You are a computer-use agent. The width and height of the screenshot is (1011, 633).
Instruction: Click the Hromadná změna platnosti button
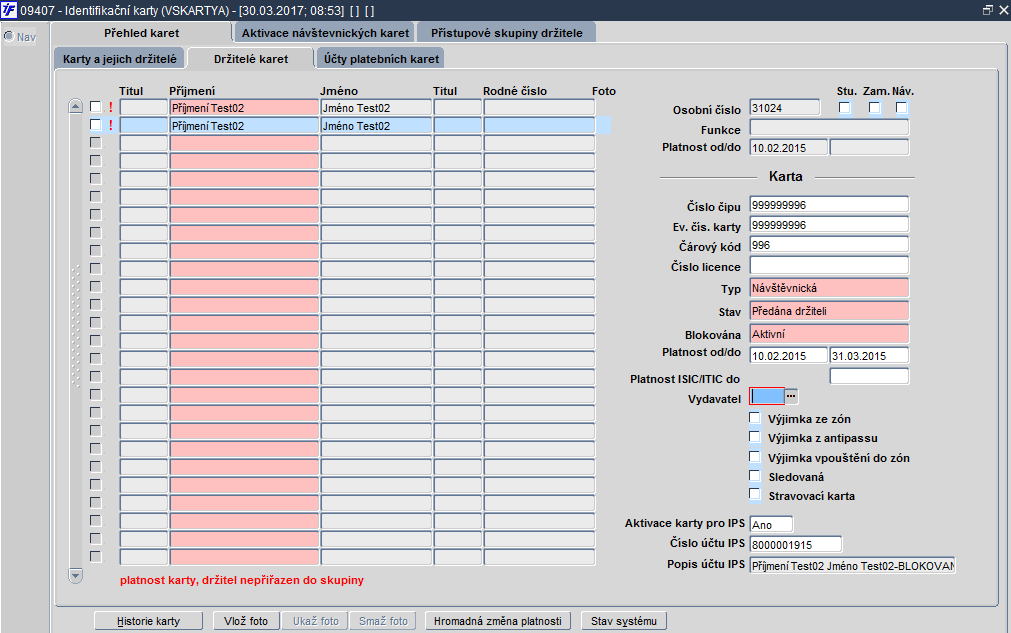coord(498,621)
